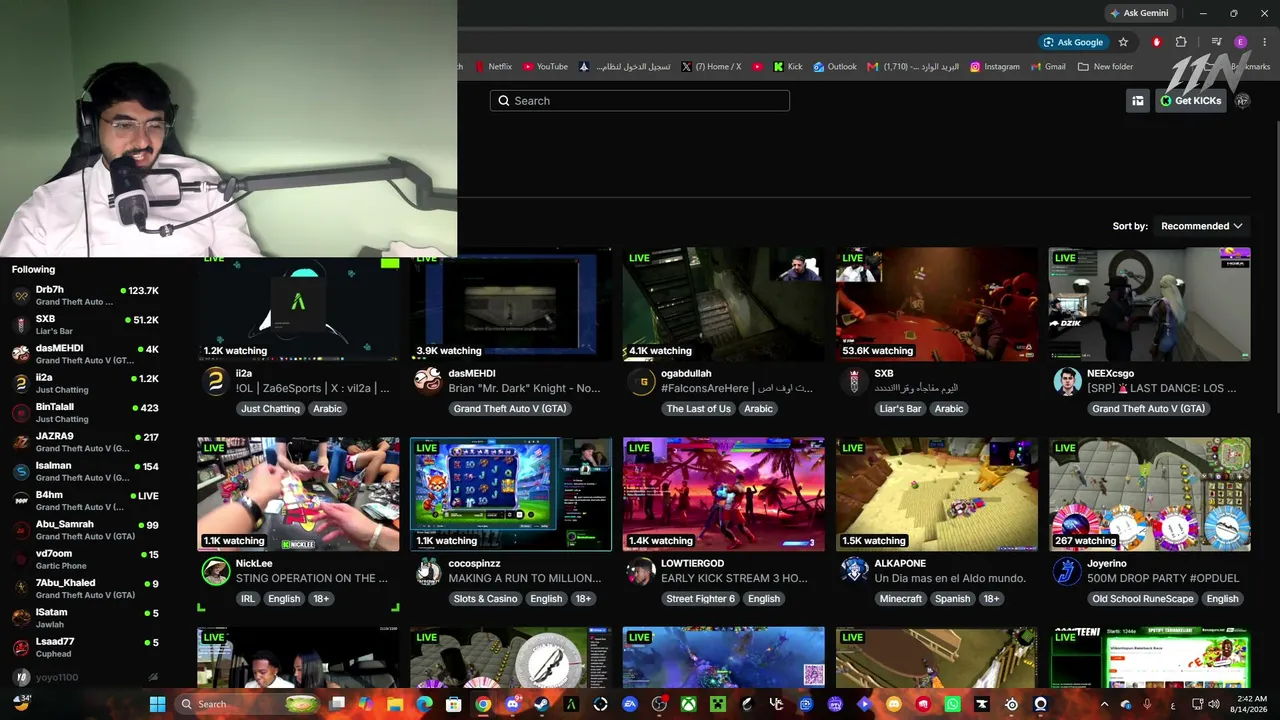This screenshot has height=720, width=1280.
Task: Click the red Opera-style extension icon
Action: point(1157,42)
